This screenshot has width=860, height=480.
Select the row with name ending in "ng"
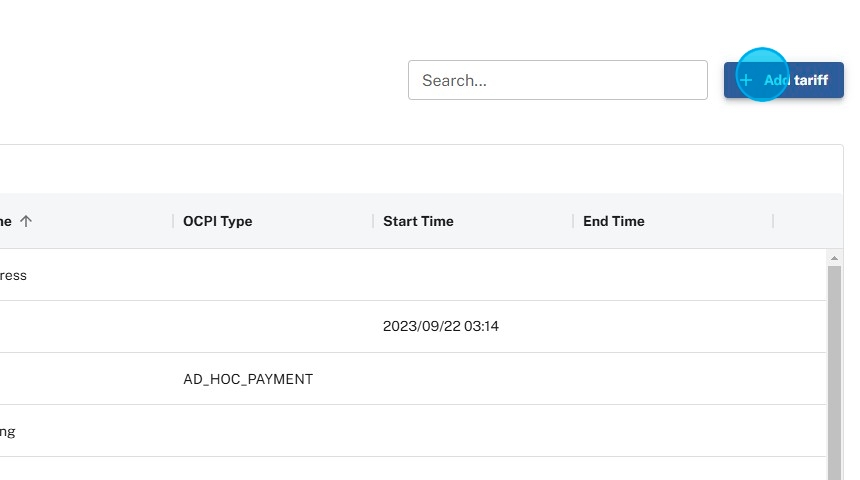pyautogui.click(x=8, y=431)
